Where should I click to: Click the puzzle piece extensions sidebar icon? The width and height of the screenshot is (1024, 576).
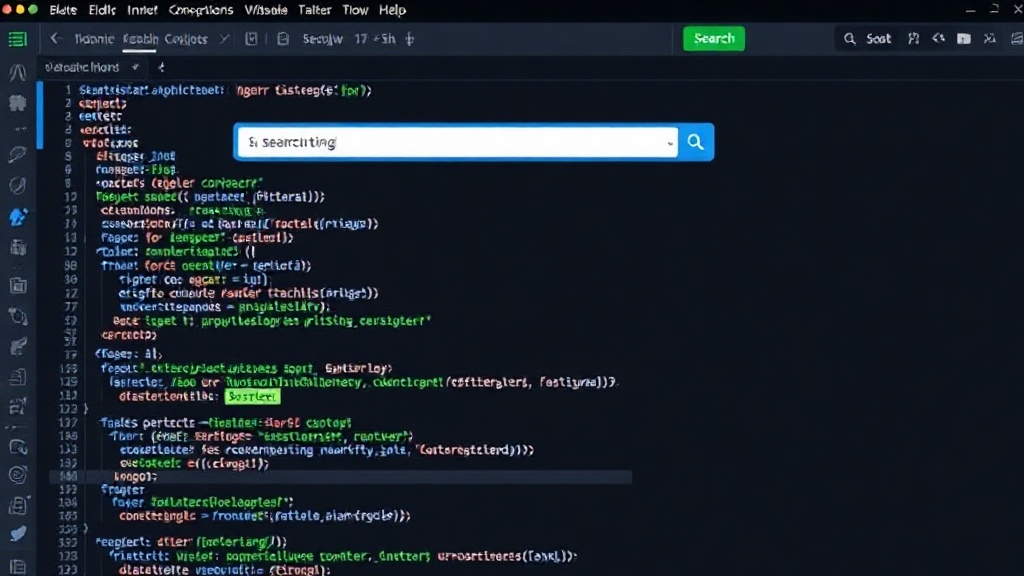[18, 103]
